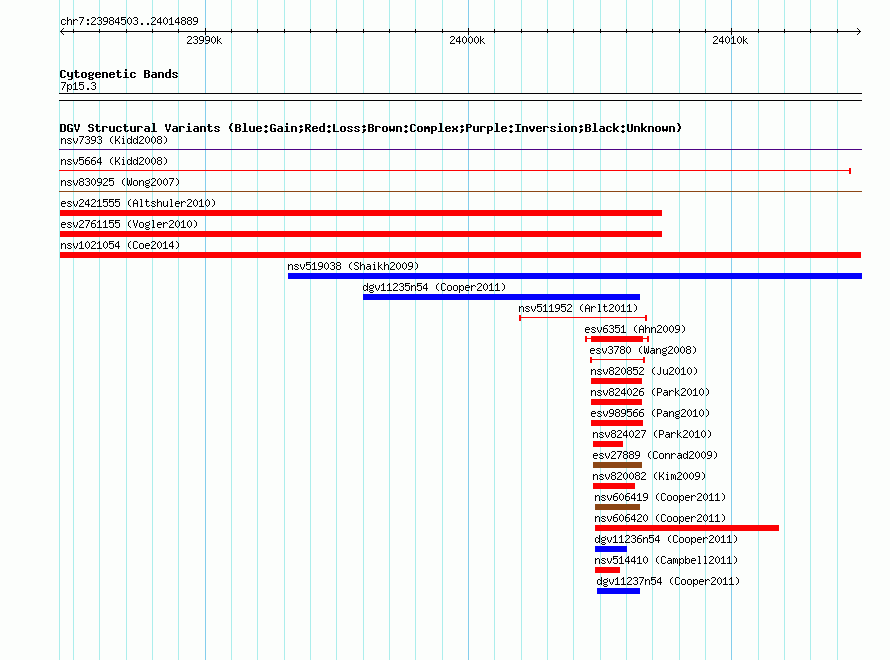890x660 pixels.
Task: Click the right arrow of the ruler
Action: click(858, 31)
